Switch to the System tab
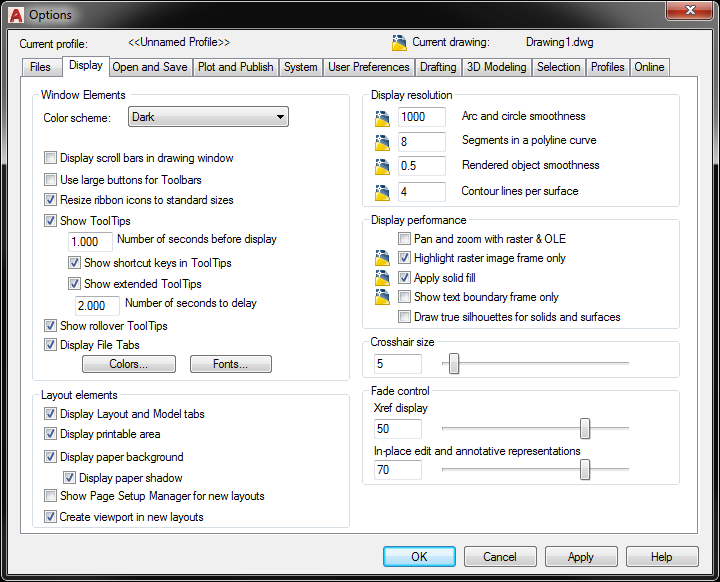This screenshot has width=720, height=582. [x=301, y=67]
